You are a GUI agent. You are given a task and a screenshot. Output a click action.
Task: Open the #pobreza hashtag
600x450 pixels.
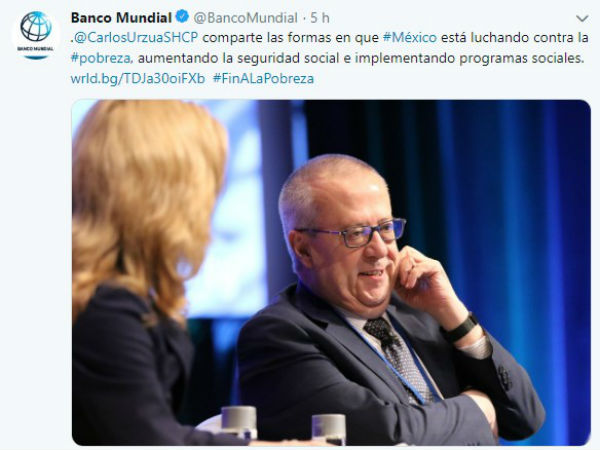(102, 58)
